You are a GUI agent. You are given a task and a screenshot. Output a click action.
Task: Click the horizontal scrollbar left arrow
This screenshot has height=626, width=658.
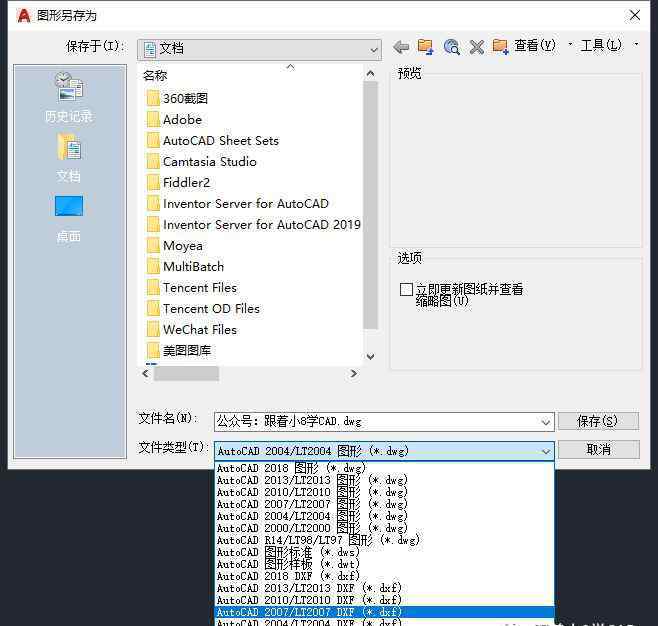coord(146,373)
